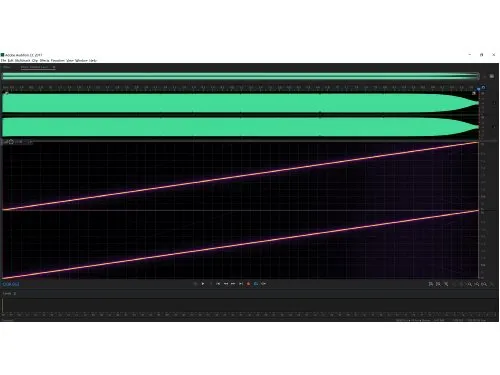Open the Multitrack menu
This screenshot has height=375, width=500.
23,60
